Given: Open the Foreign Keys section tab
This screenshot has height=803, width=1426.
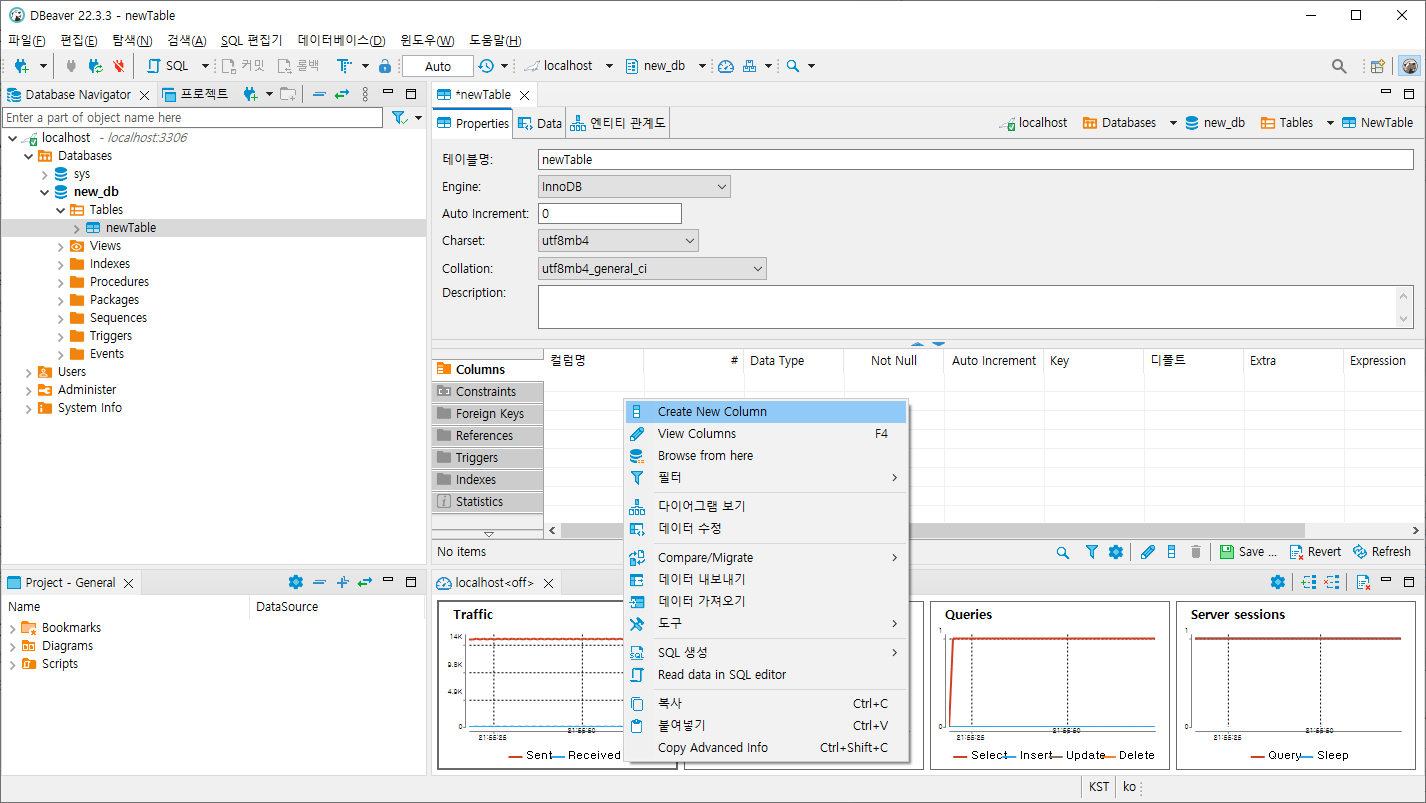Looking at the screenshot, I should click(x=488, y=414).
